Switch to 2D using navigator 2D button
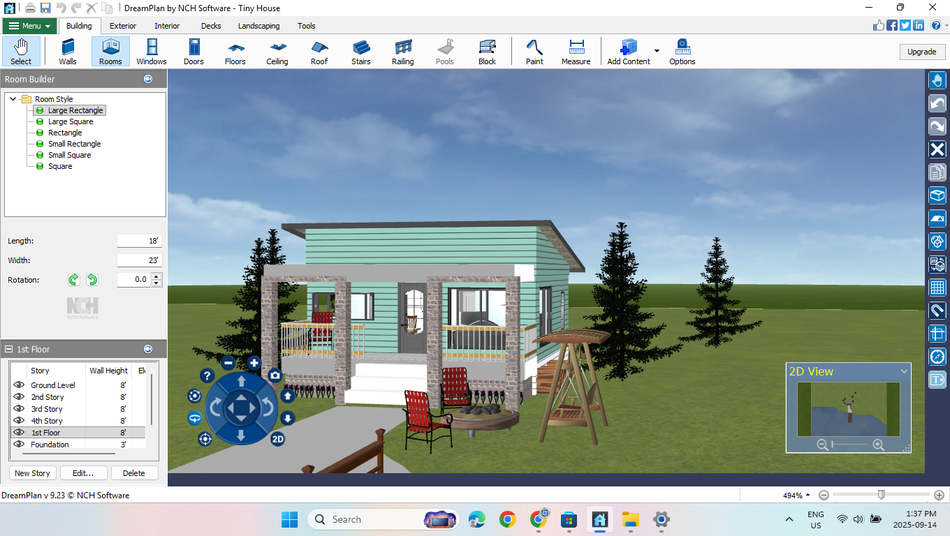The image size is (950, 536). click(277, 439)
